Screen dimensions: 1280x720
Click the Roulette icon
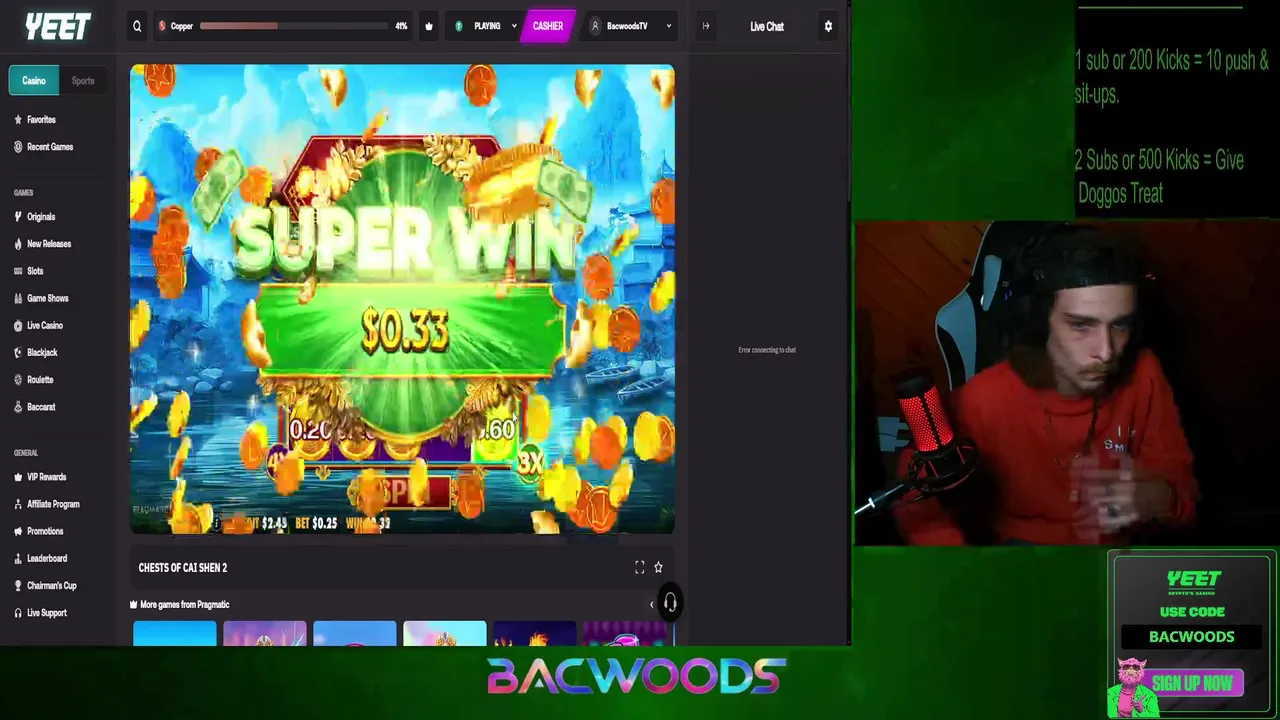pyautogui.click(x=18, y=380)
